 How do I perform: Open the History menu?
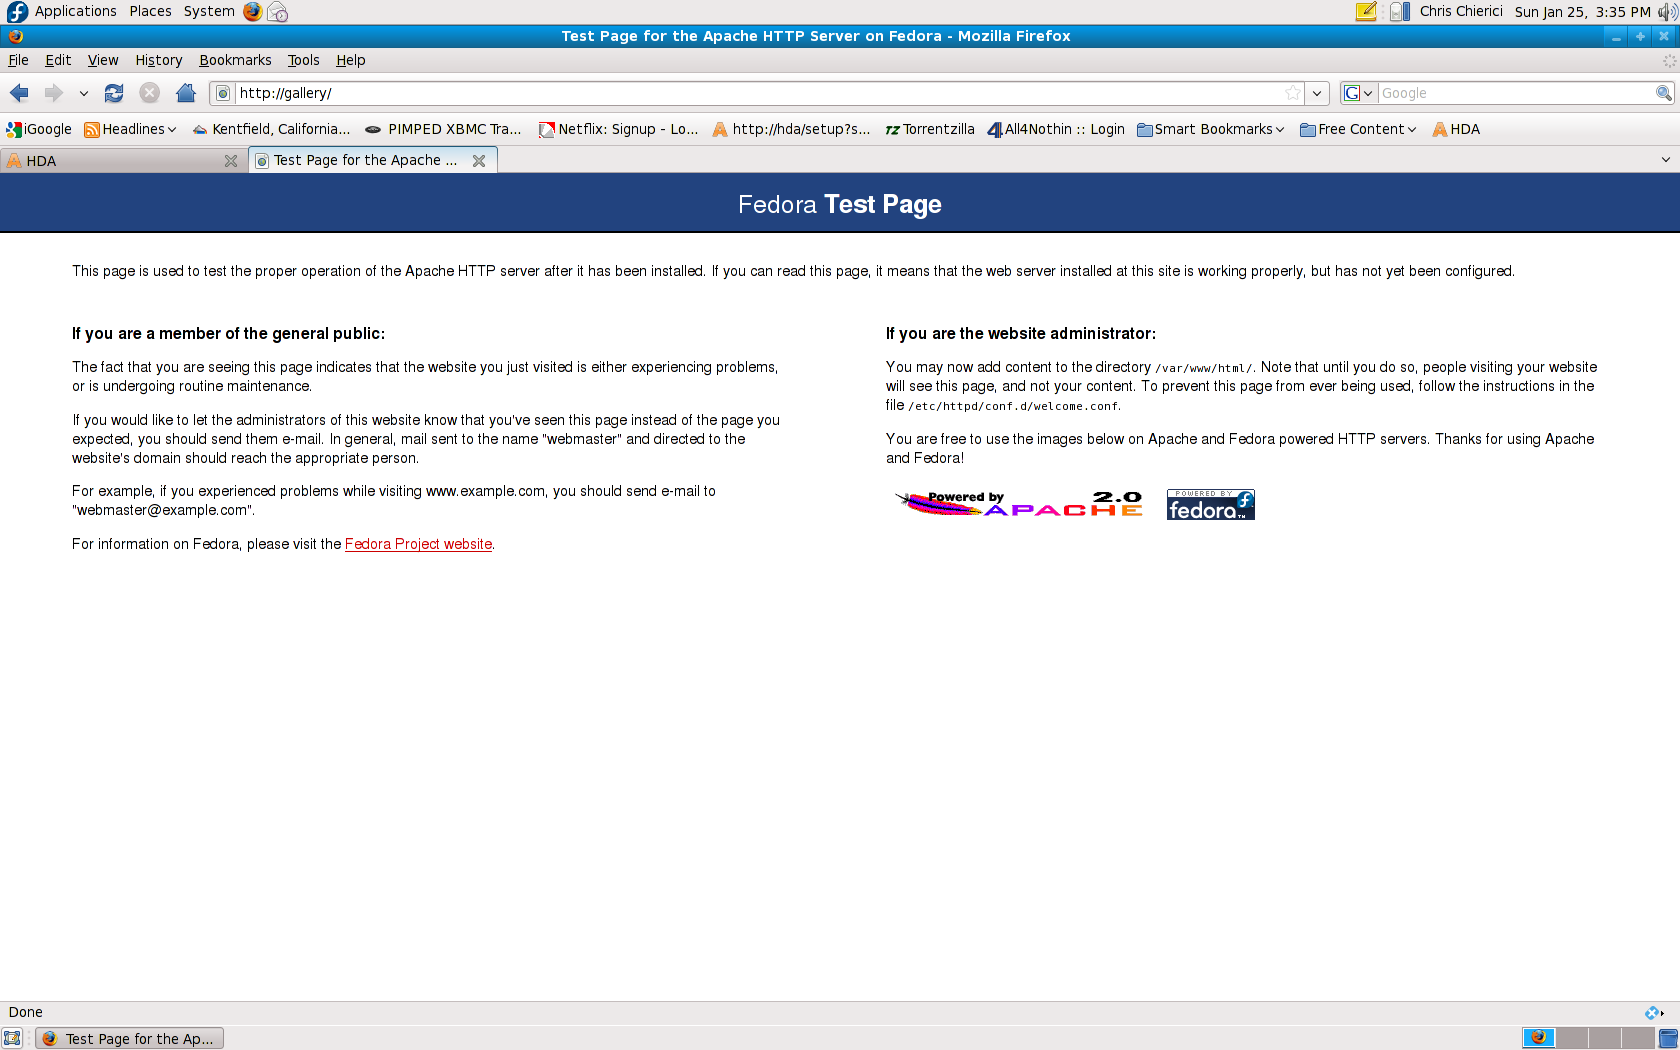(x=159, y=60)
